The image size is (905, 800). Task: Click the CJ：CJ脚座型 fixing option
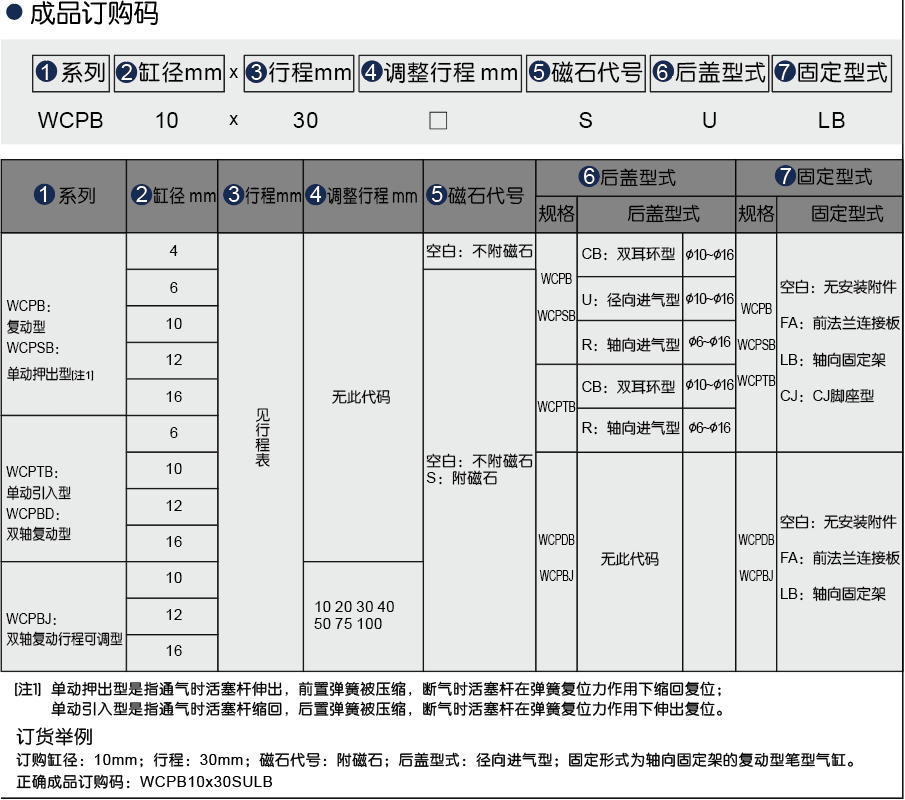827,396
